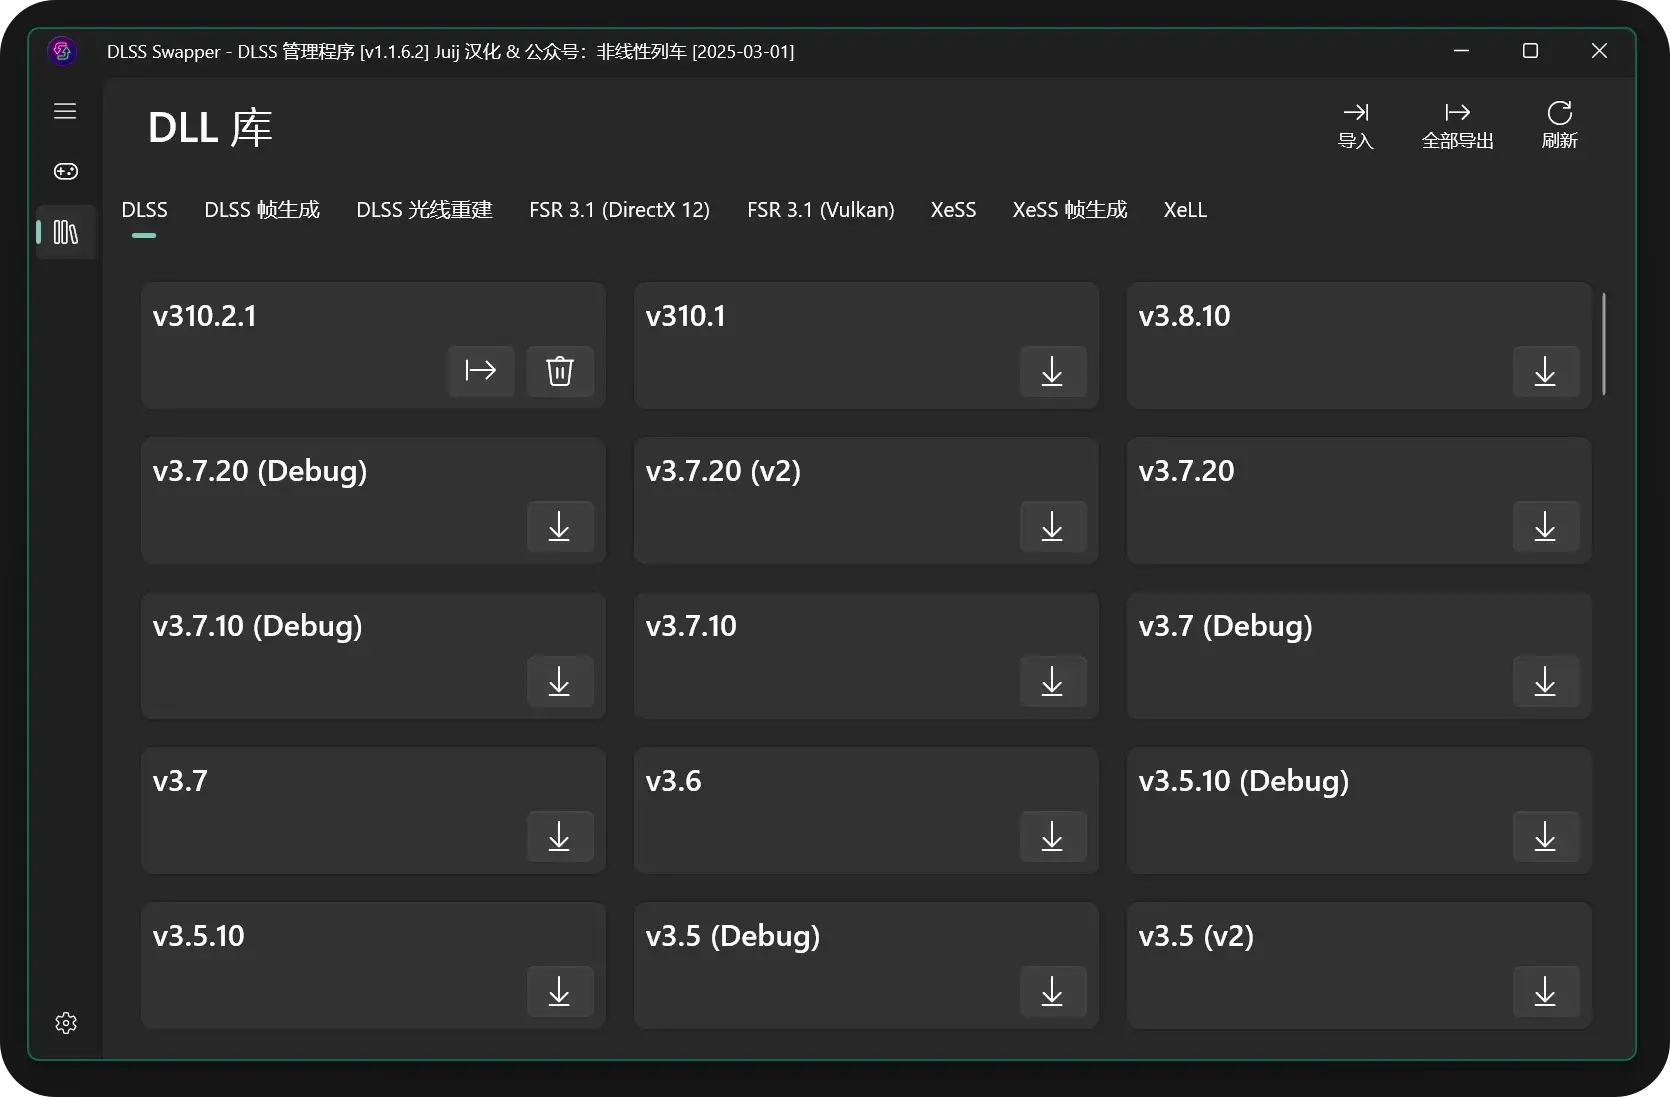Open the hamburger navigation menu
The image size is (1670, 1097).
pos(65,111)
